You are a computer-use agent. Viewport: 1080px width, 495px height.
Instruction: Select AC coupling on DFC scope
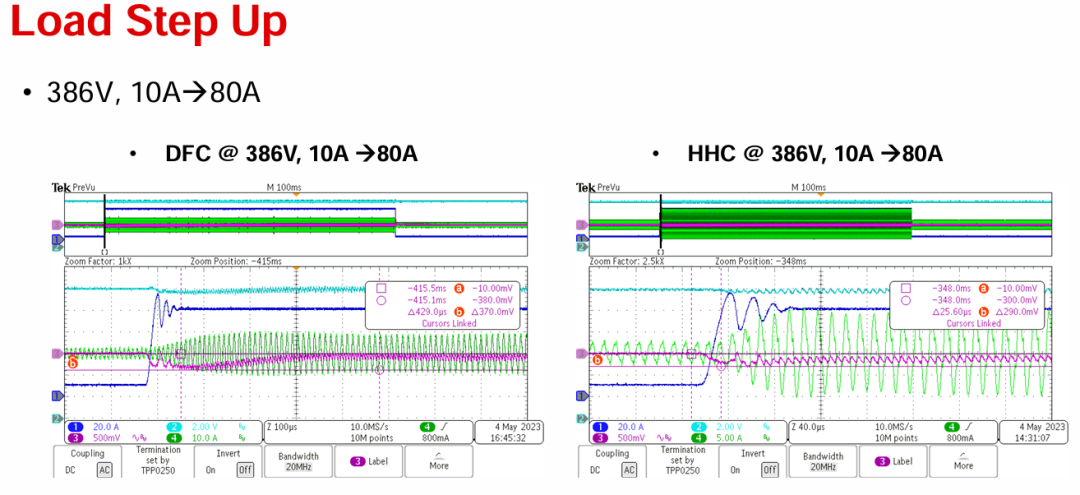pyautogui.click(x=103, y=470)
